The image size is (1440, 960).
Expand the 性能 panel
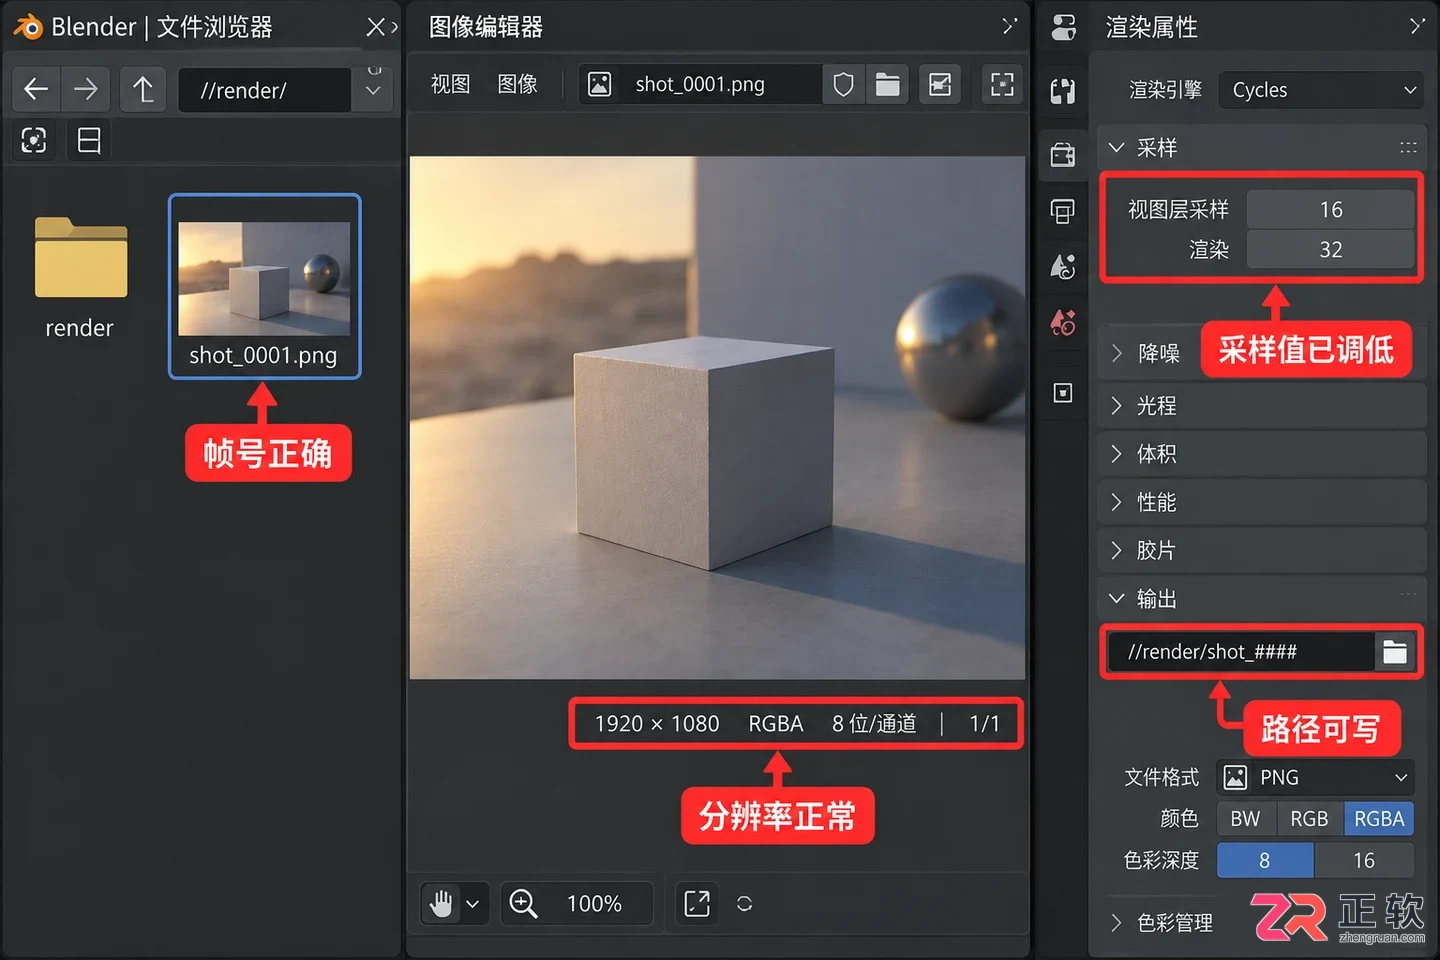[1261, 502]
